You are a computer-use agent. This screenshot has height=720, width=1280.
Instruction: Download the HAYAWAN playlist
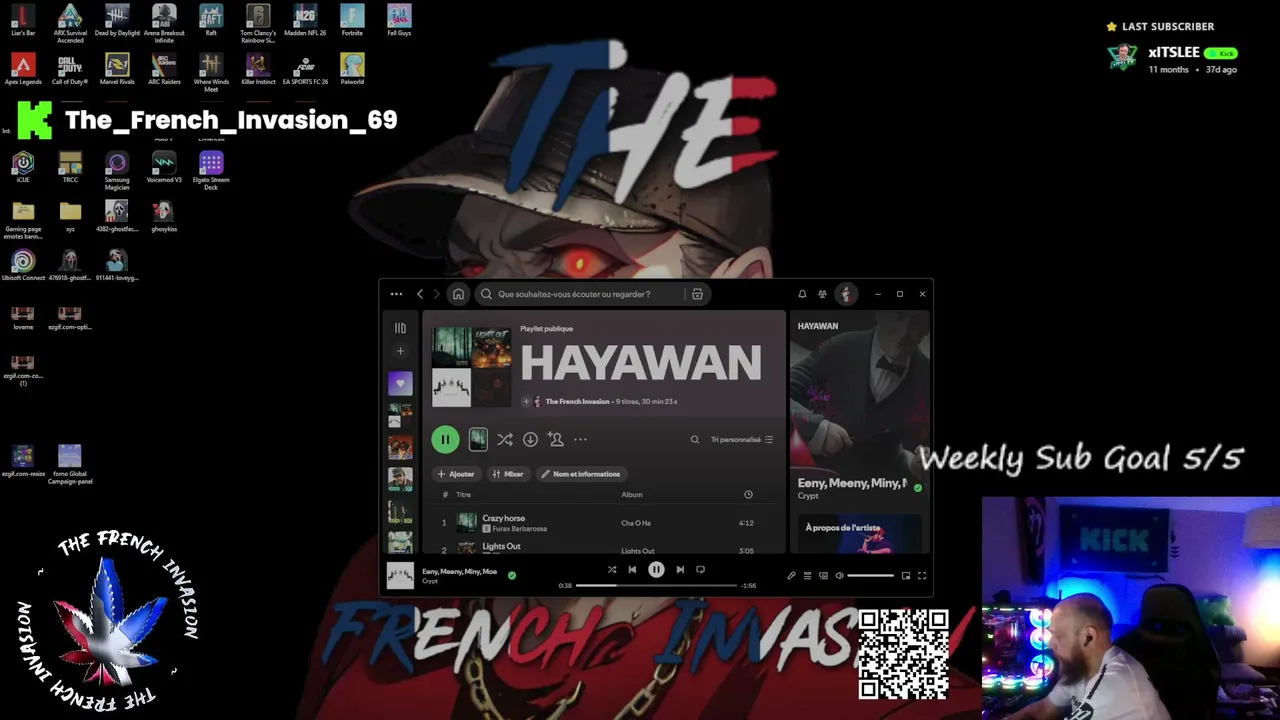pyautogui.click(x=530, y=439)
